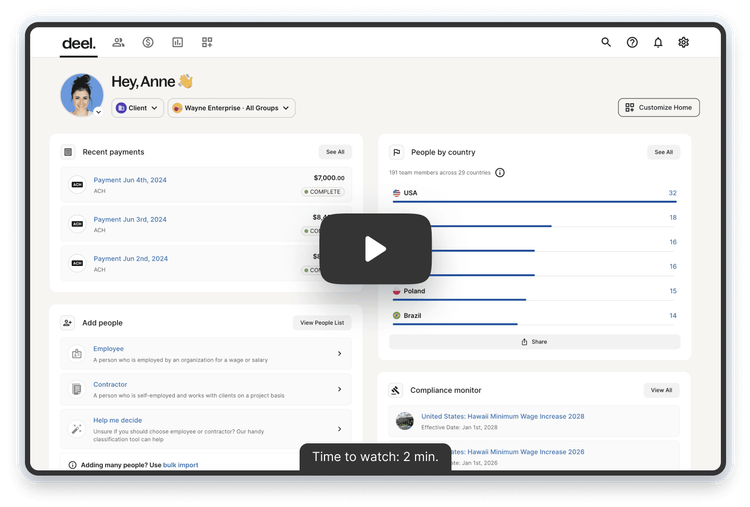
Task: Play the video overview
Action: (x=375, y=249)
